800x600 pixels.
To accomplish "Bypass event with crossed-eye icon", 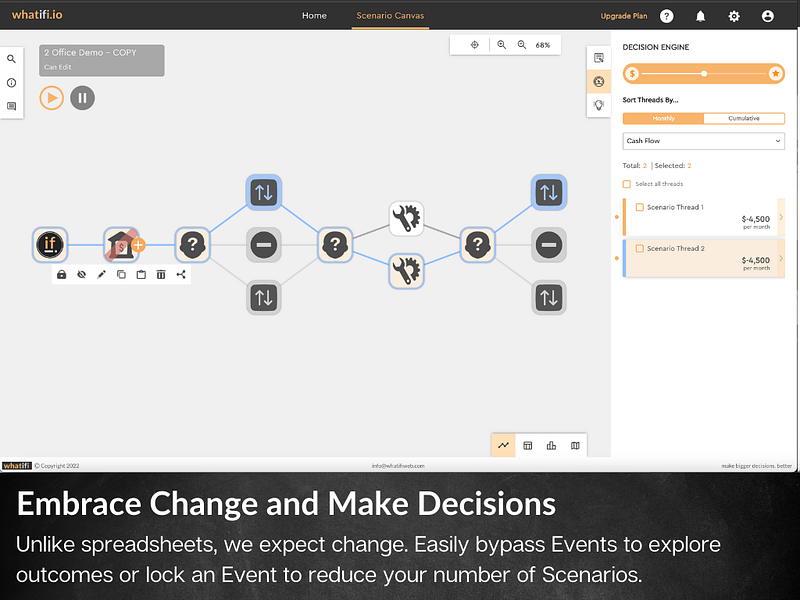I will [x=81, y=274].
